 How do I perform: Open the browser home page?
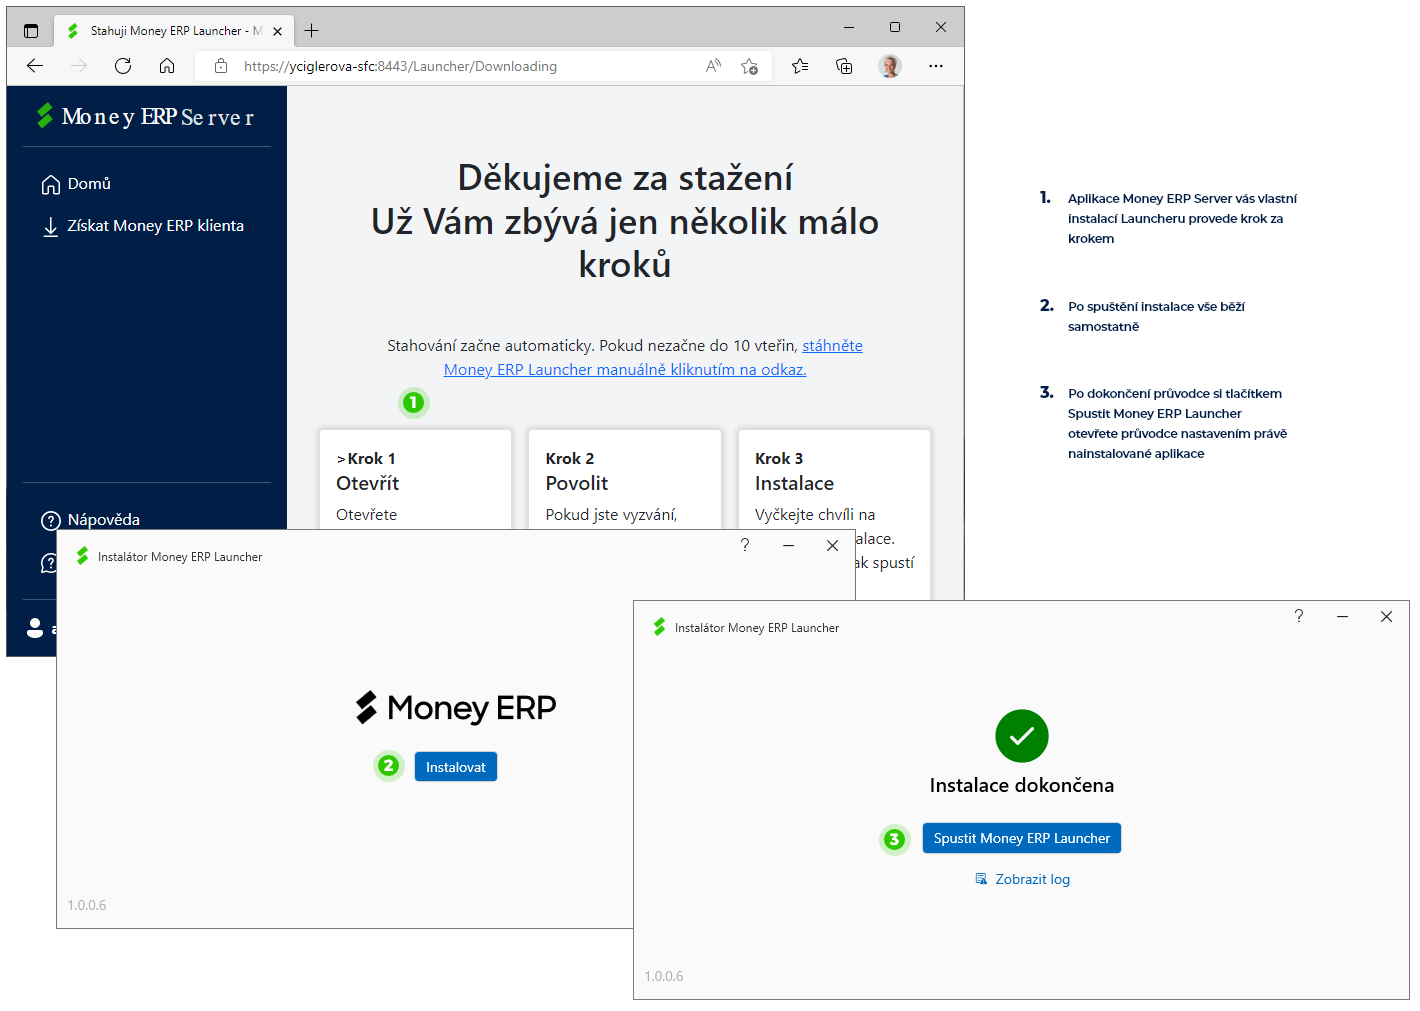pyautogui.click(x=167, y=66)
